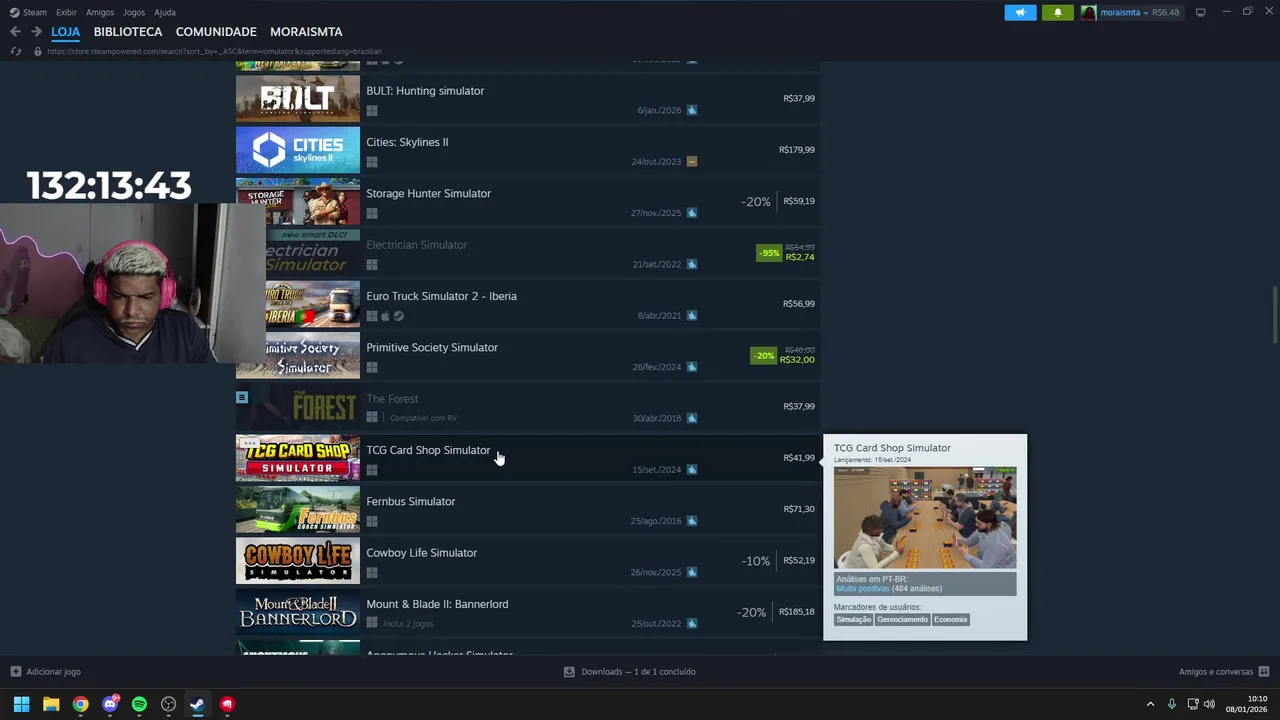
Task: Click the moraismta profile avatar
Action: 1089,12
